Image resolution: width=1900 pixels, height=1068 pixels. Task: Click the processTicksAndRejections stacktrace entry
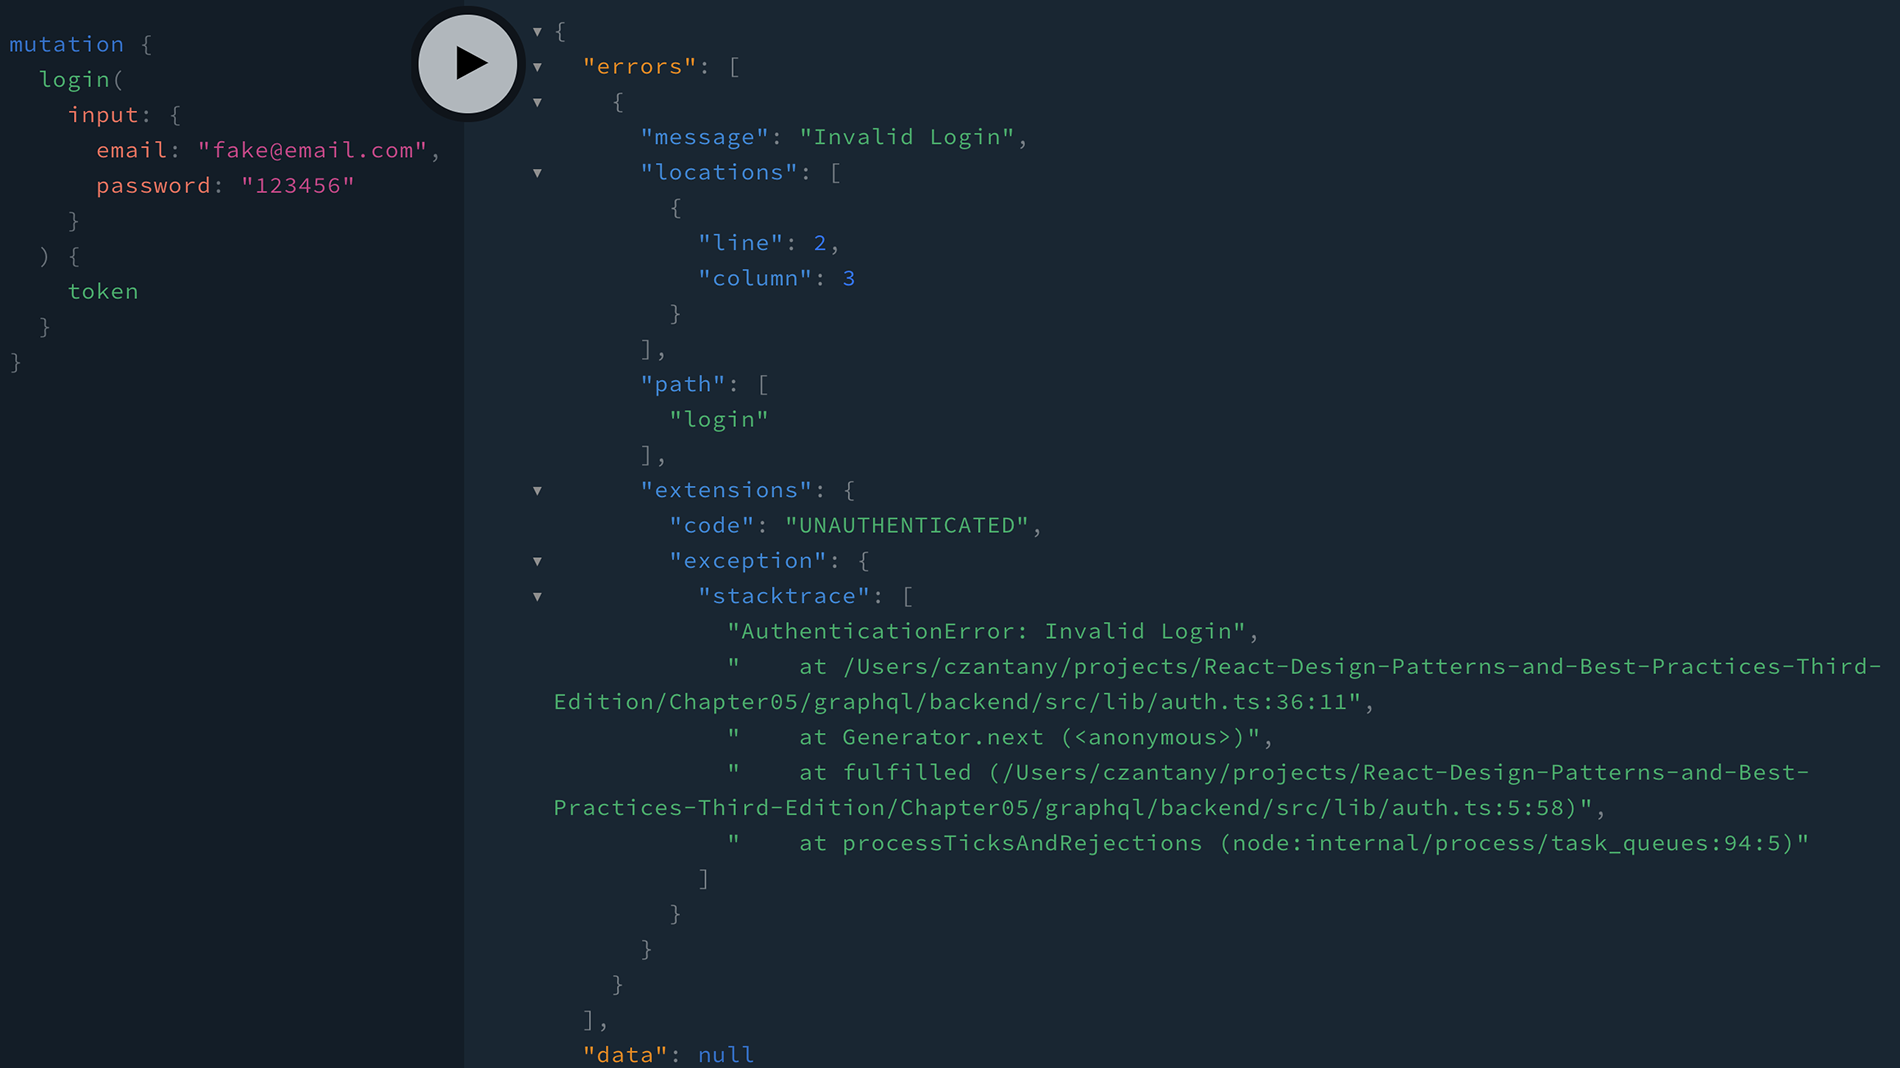(x=1020, y=844)
